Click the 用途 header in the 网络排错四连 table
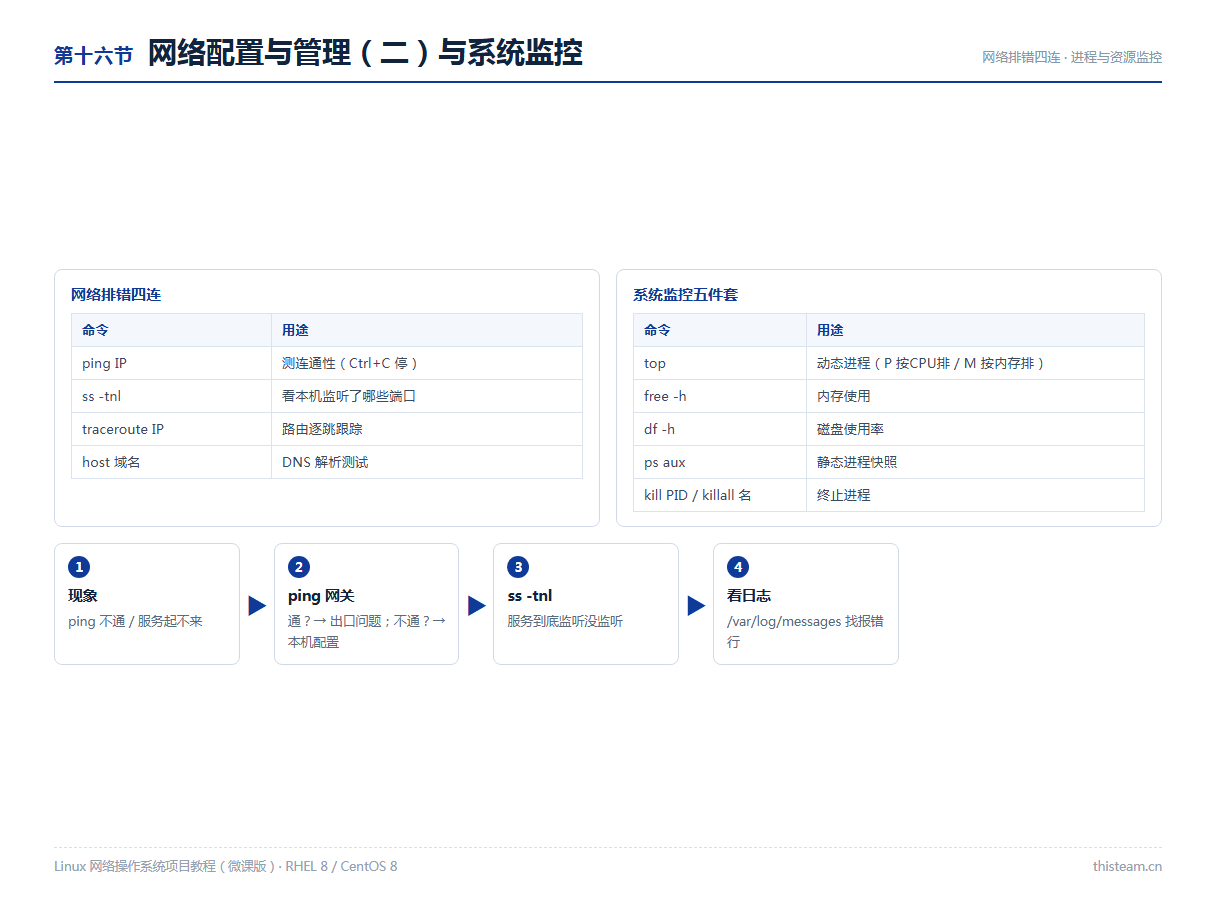This screenshot has width=1216, height=900. click(427, 330)
